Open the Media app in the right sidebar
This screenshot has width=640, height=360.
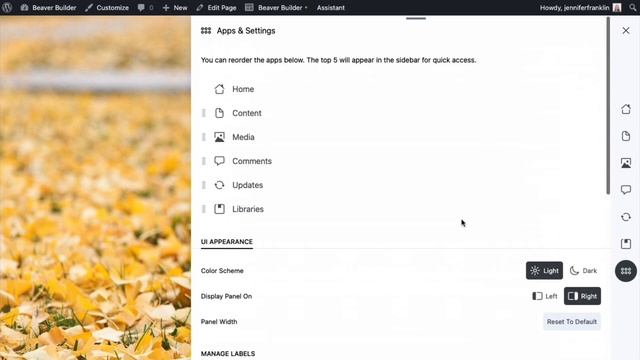click(x=626, y=163)
